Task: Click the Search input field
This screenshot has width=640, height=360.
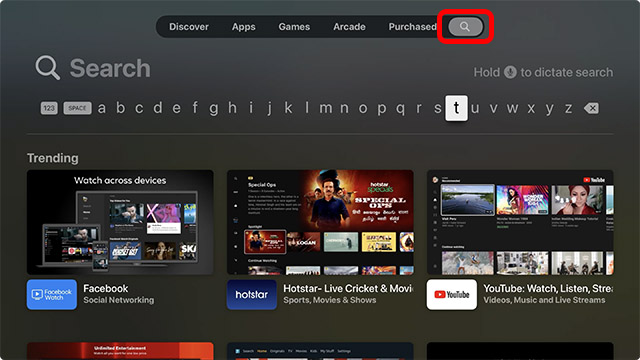Action: [x=93, y=68]
